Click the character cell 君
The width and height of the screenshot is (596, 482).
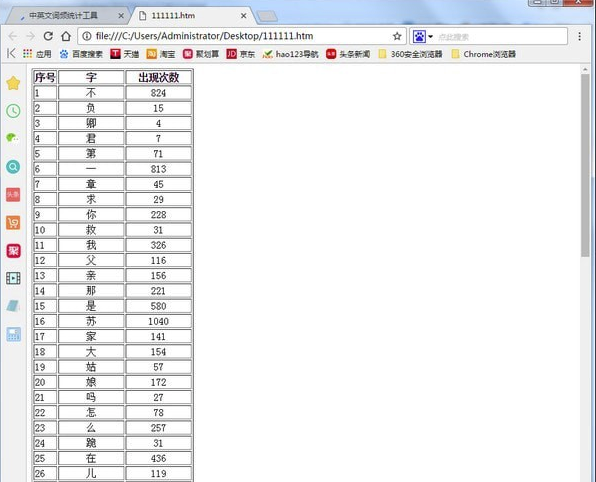91,138
